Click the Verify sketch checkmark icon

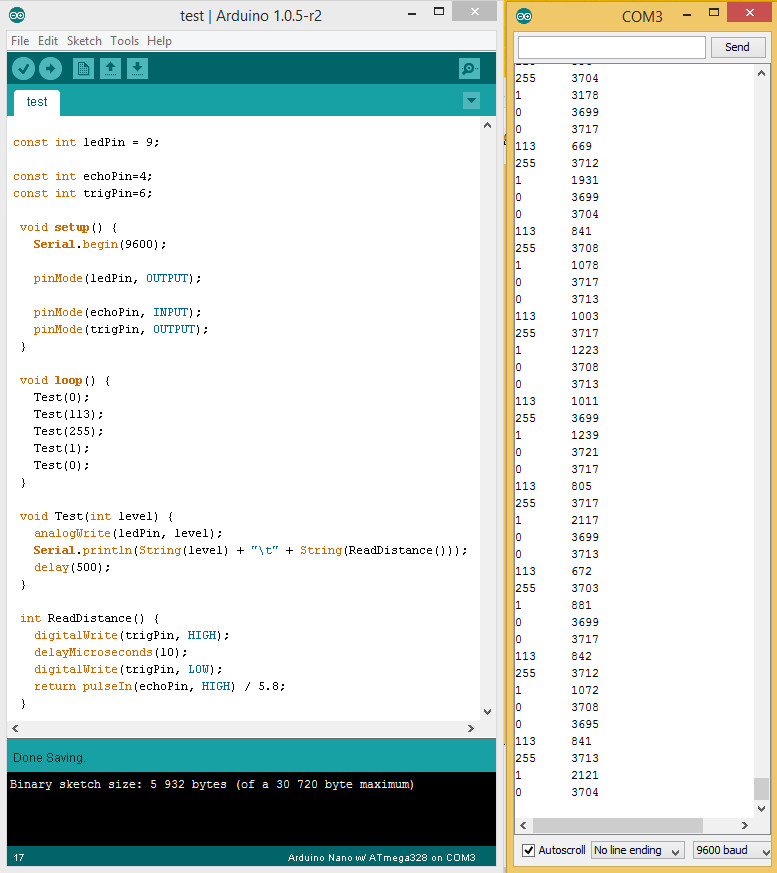click(x=23, y=69)
